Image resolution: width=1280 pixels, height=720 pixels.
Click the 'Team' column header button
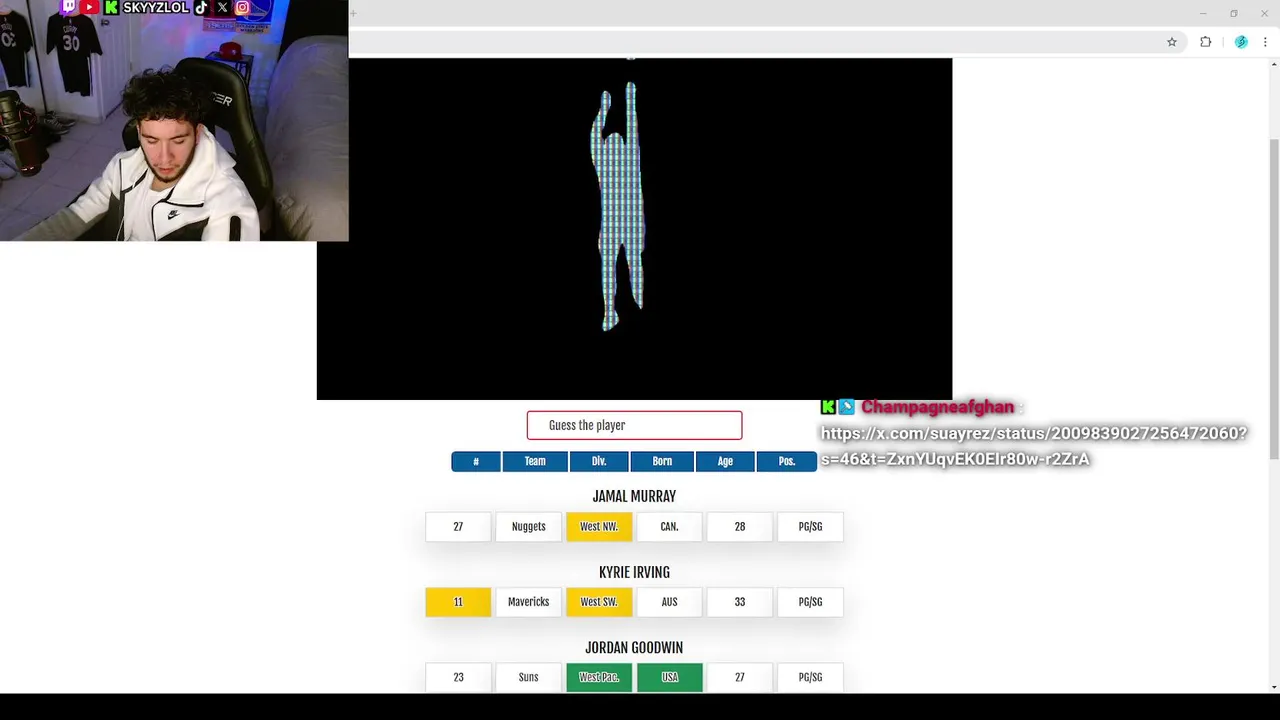click(535, 461)
